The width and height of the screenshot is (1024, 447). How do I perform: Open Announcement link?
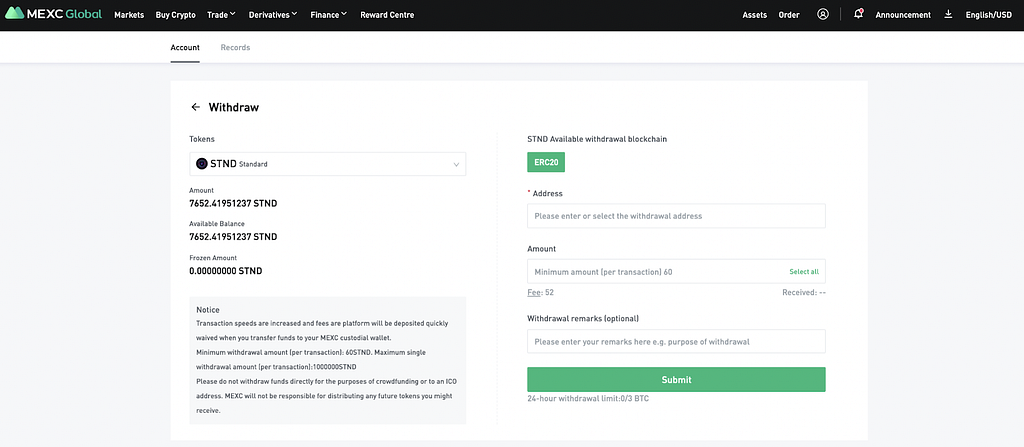coord(903,15)
